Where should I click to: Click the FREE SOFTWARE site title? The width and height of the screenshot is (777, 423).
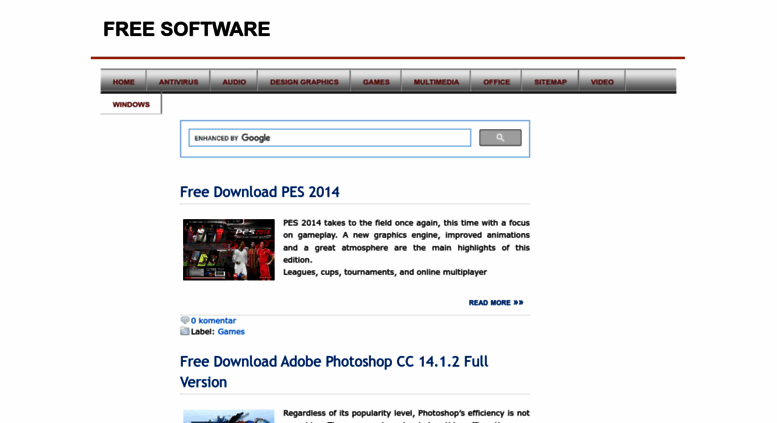tap(186, 29)
